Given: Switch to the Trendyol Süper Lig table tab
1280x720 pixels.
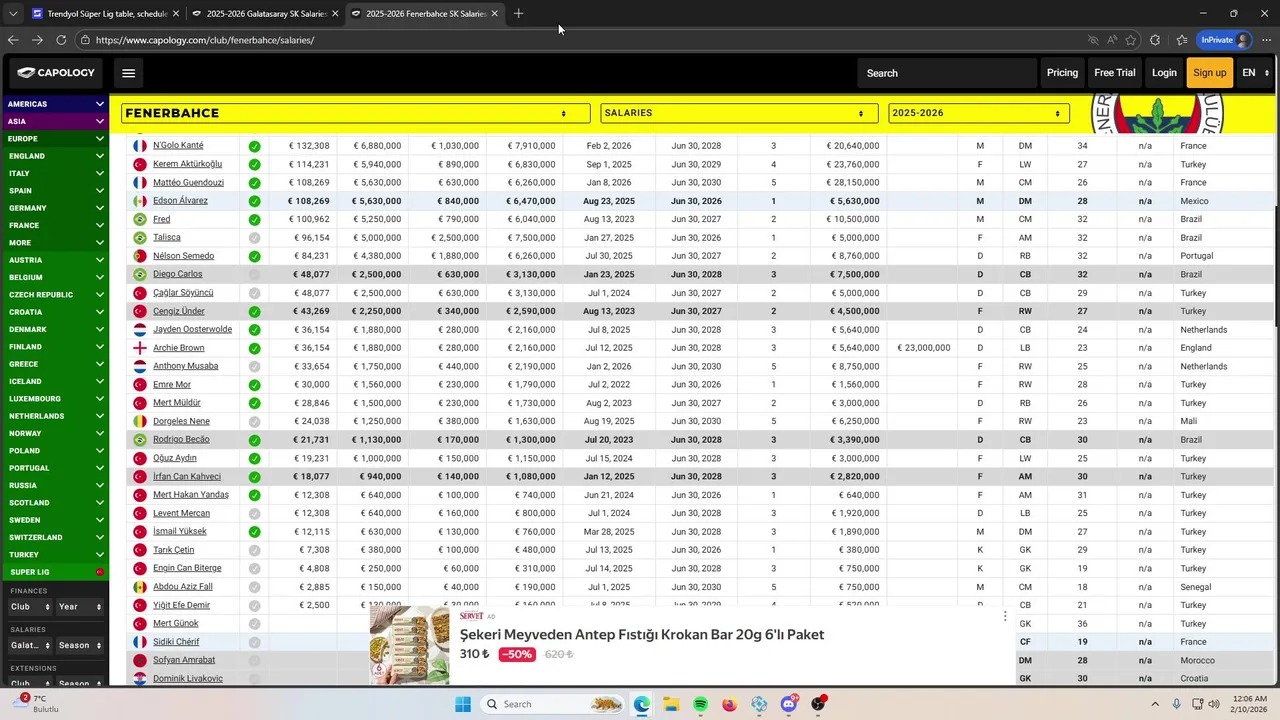Looking at the screenshot, I should coord(105,14).
